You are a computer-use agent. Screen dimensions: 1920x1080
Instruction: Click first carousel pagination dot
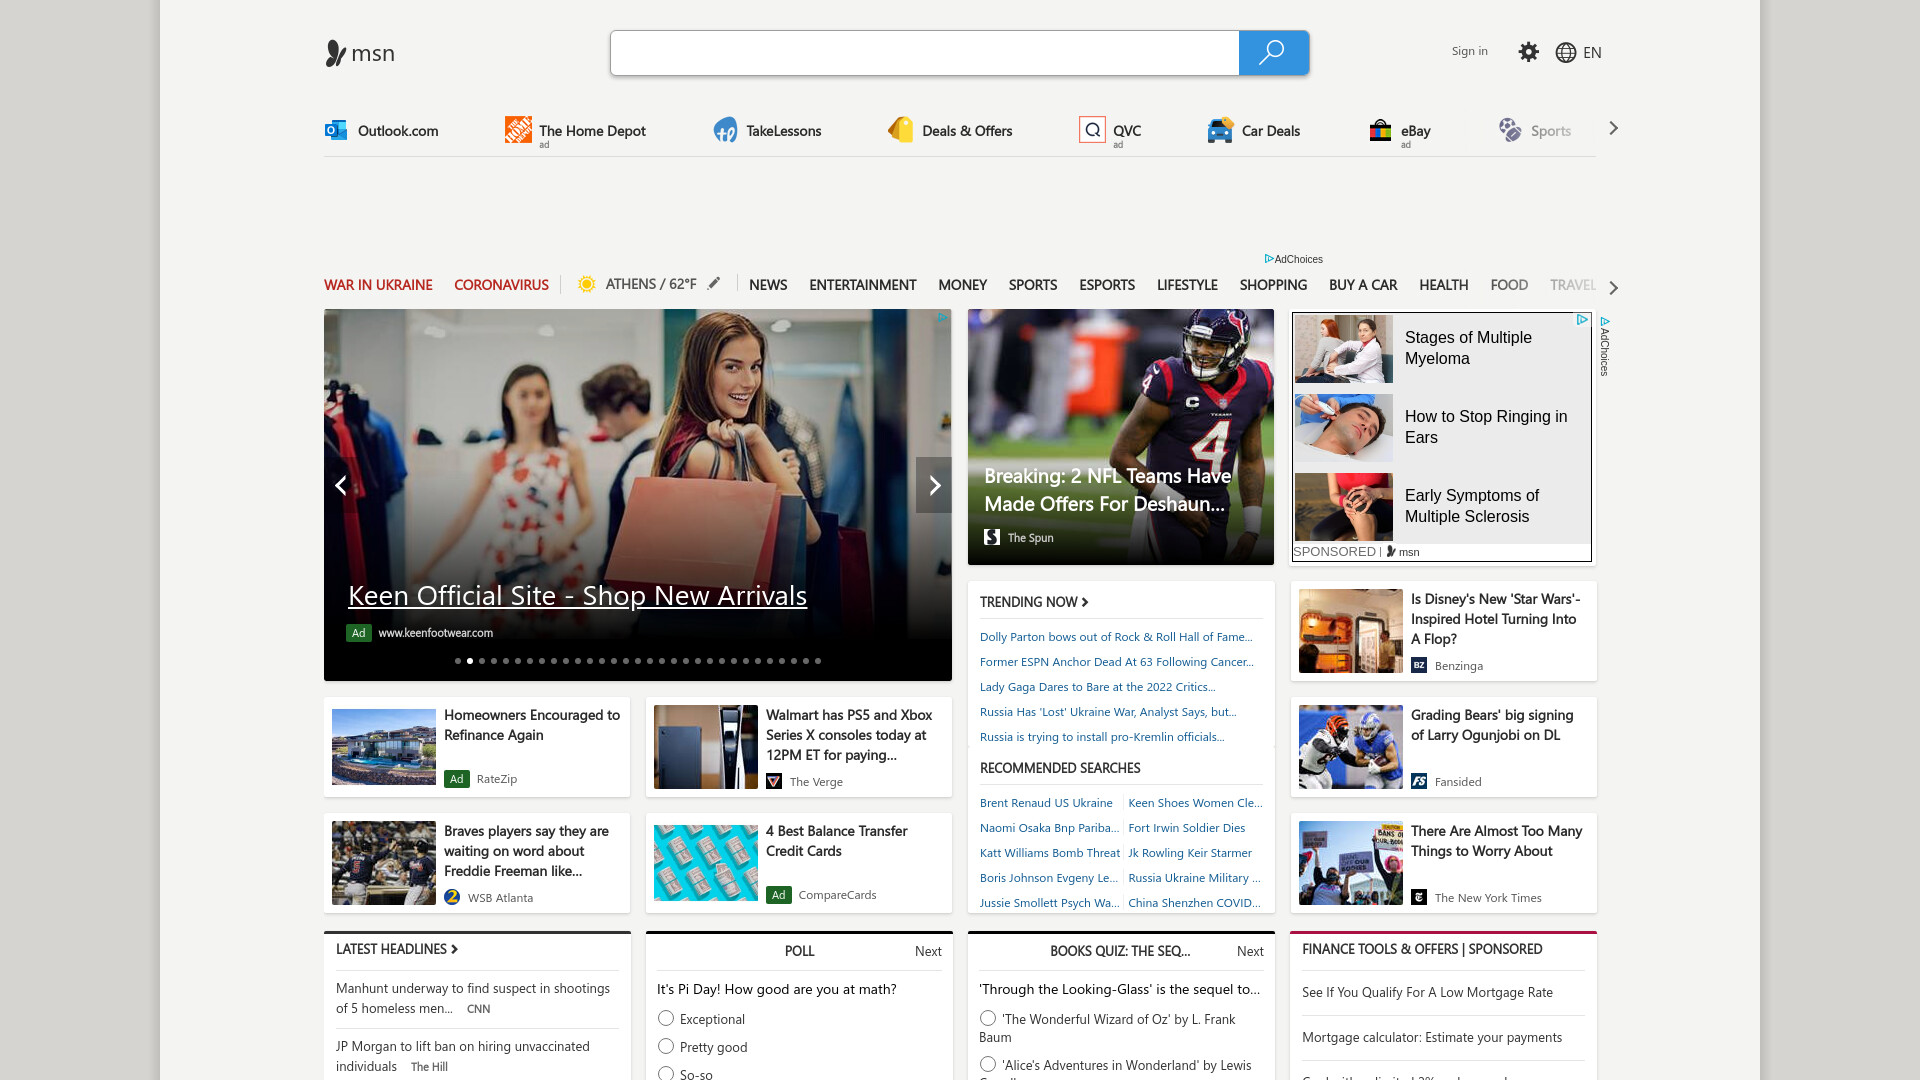(x=458, y=661)
